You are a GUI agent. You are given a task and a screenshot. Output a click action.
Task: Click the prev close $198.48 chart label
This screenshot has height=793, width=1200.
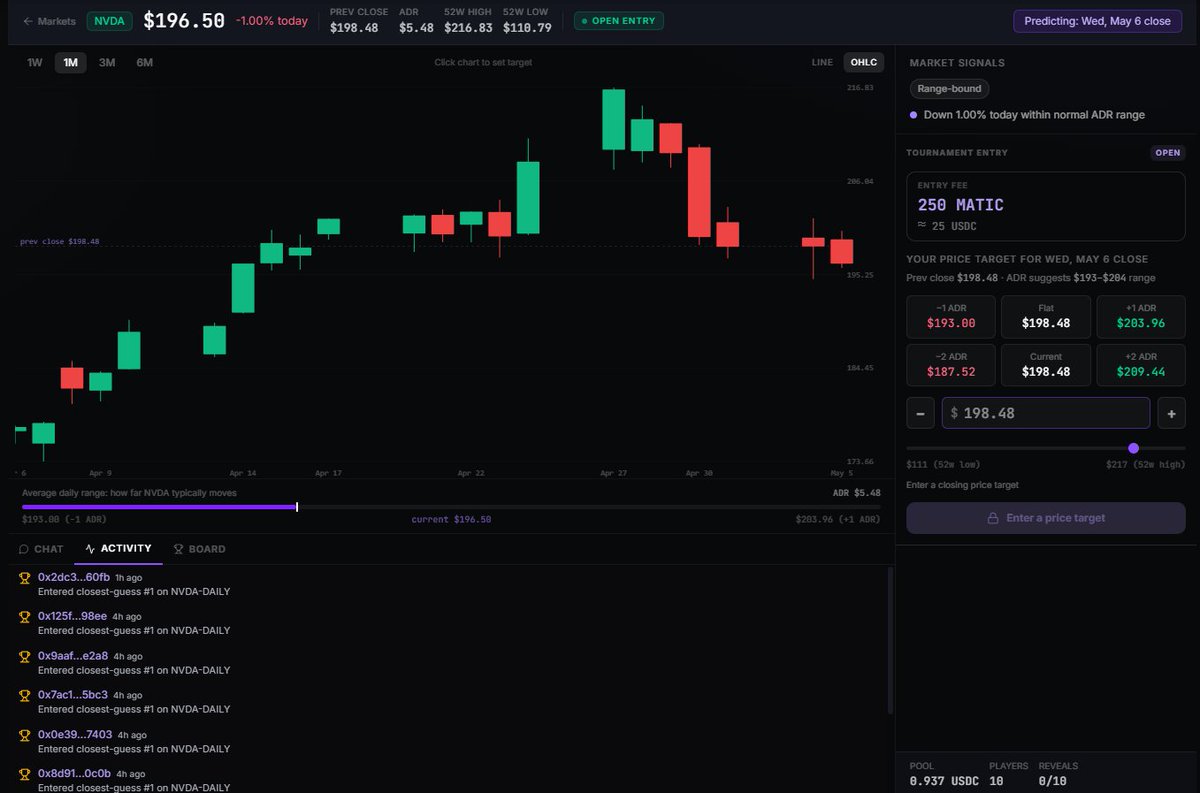[x=60, y=242]
